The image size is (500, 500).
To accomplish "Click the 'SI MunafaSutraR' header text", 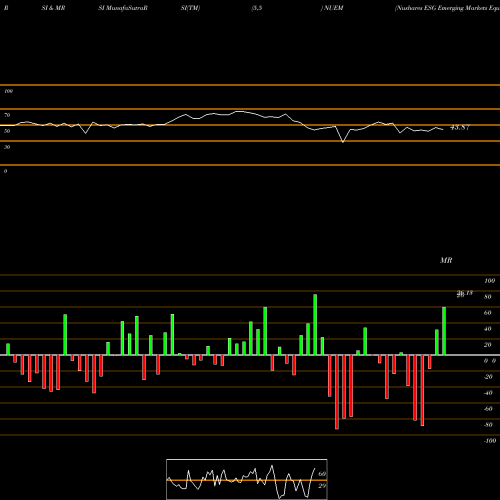I will tap(123, 8).
